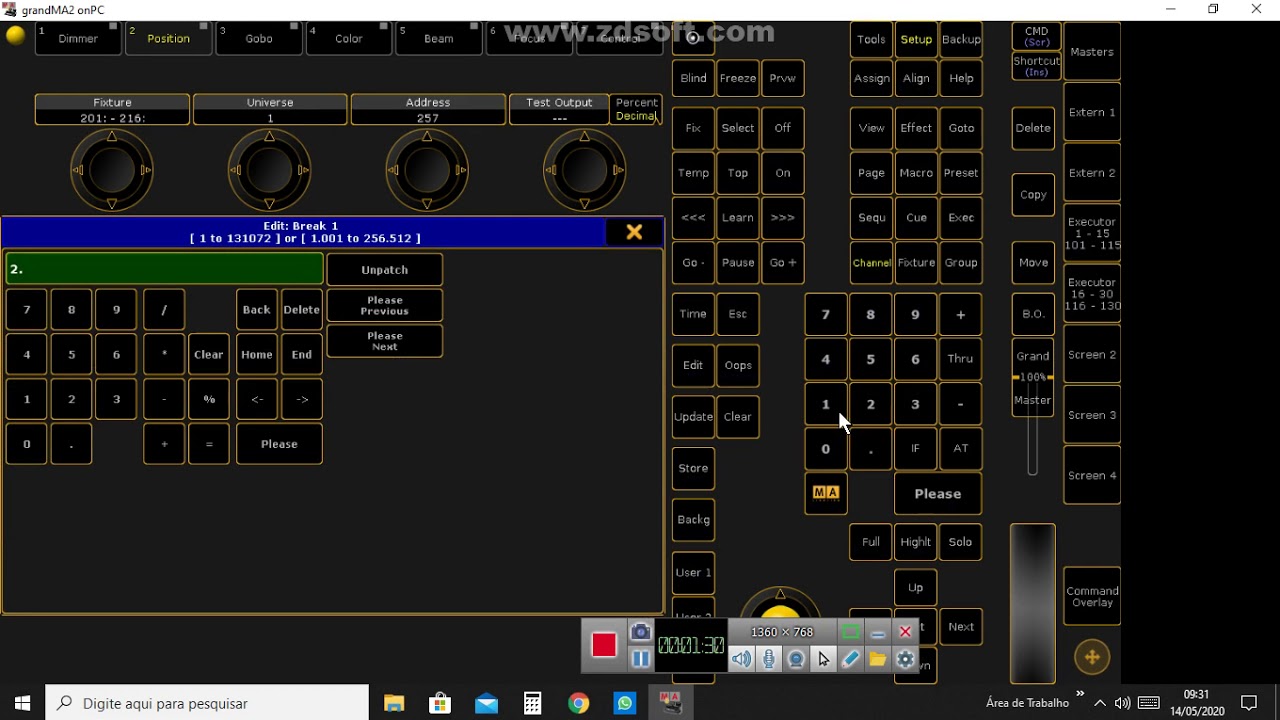Switch to the Dimmer preset type tab

tap(76, 38)
